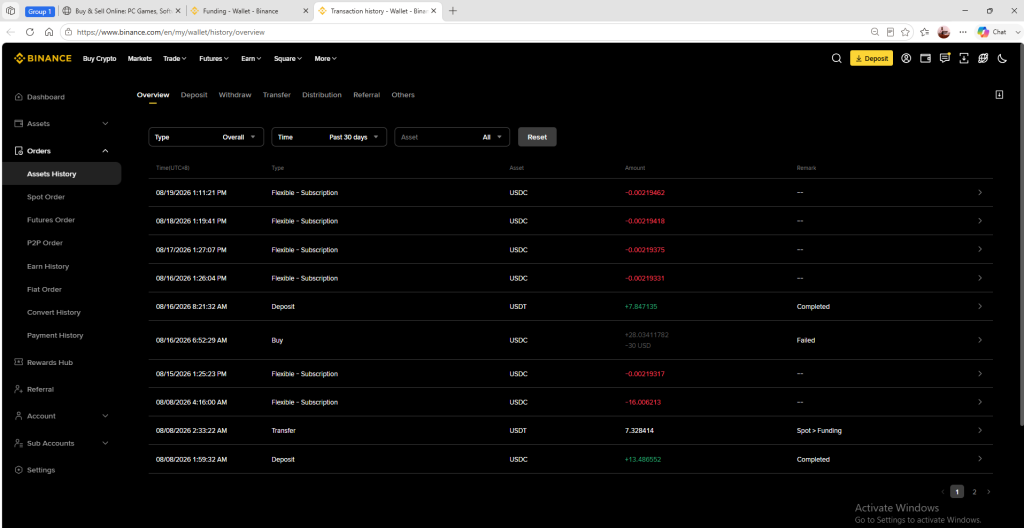Open the profile account icon

pyautogui.click(x=906, y=58)
